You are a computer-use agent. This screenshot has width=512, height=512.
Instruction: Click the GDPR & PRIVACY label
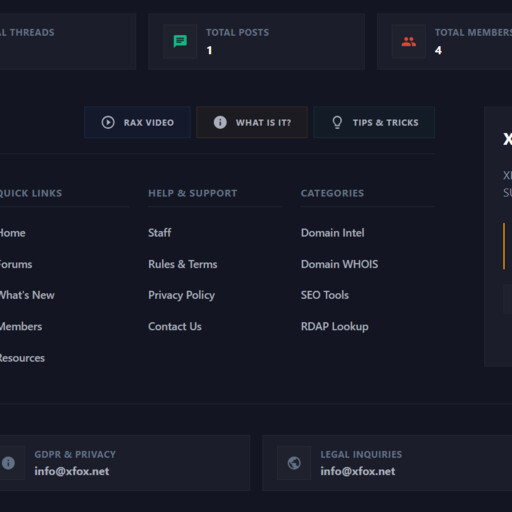[75, 454]
